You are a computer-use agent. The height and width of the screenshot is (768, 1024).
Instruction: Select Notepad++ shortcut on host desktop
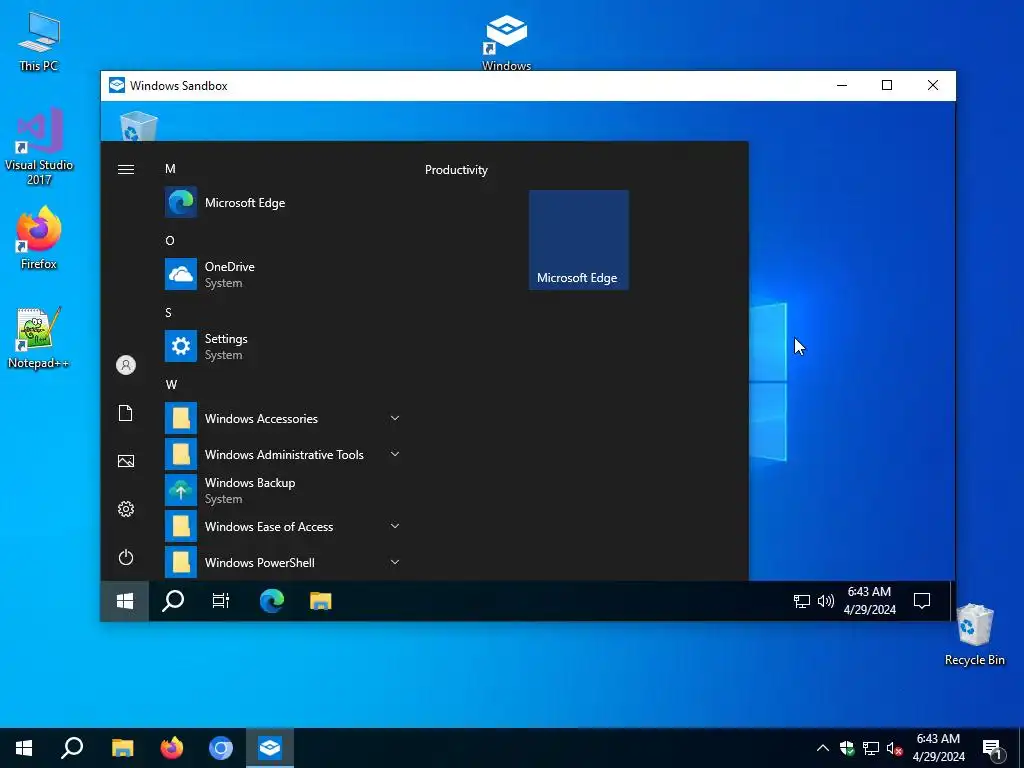point(39,338)
